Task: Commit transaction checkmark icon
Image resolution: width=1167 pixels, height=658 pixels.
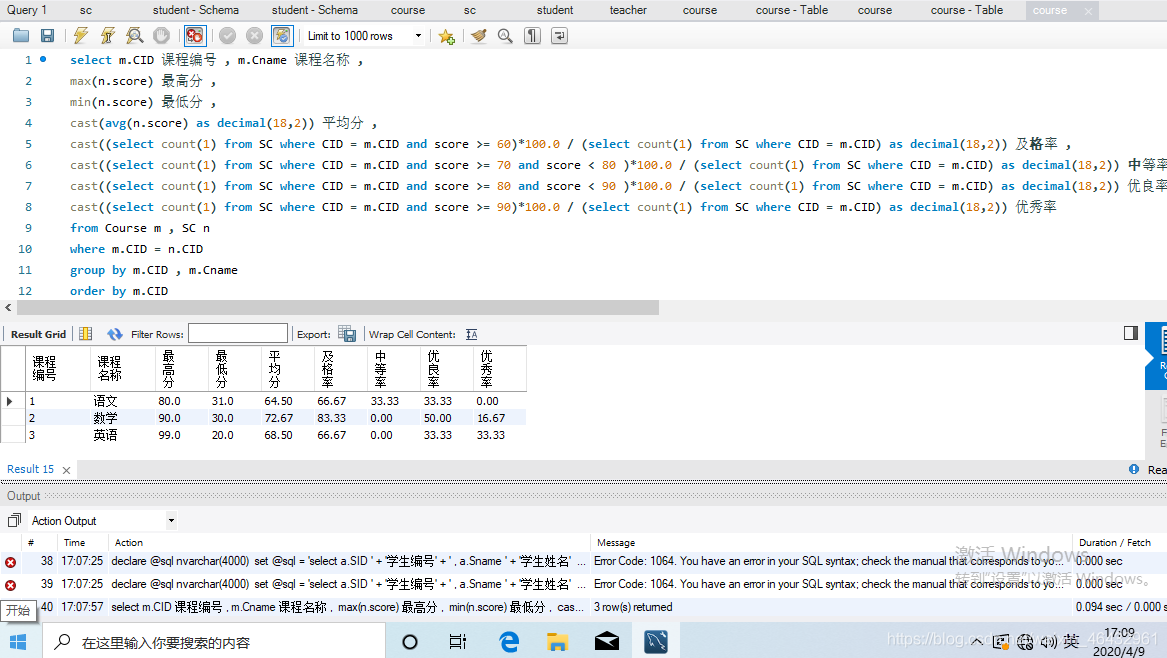Action: (x=228, y=36)
